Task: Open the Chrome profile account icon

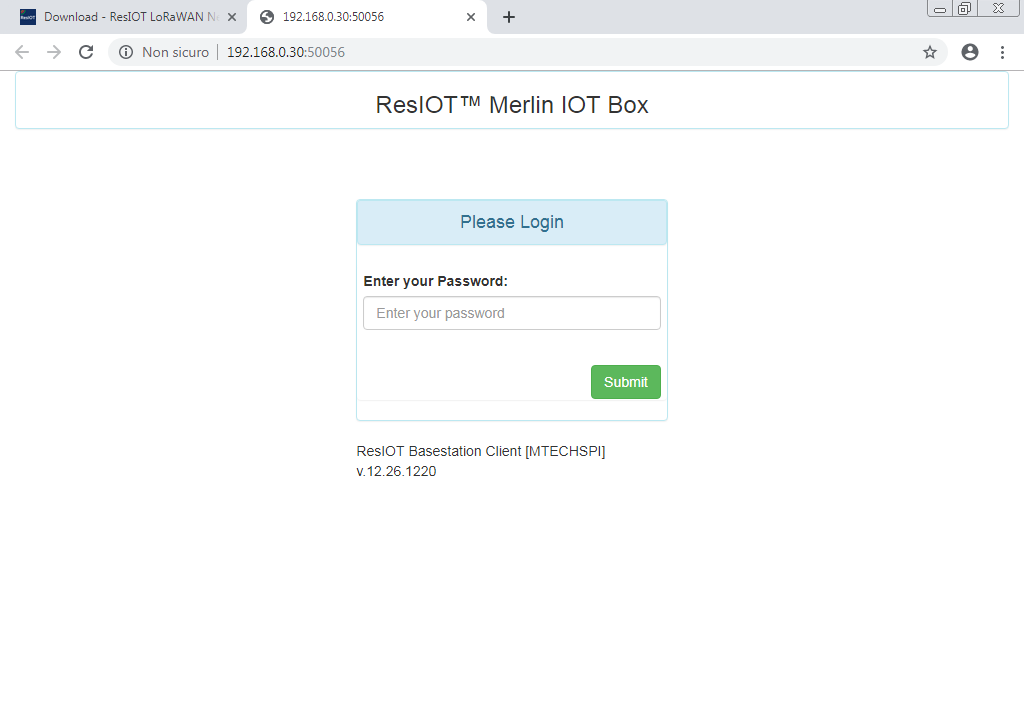Action: pyautogui.click(x=969, y=52)
